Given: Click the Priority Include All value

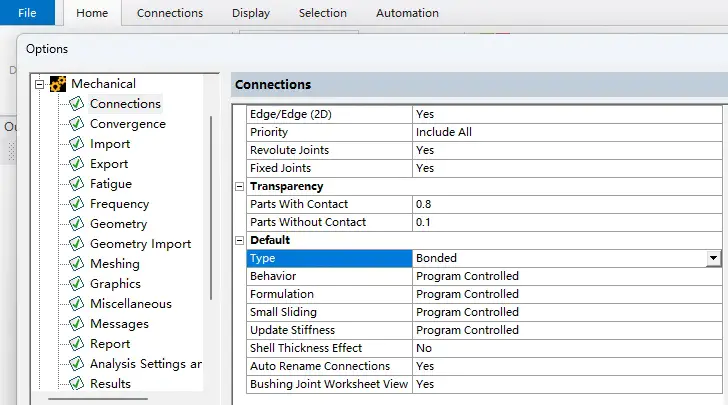Looking at the screenshot, I should coord(567,132).
